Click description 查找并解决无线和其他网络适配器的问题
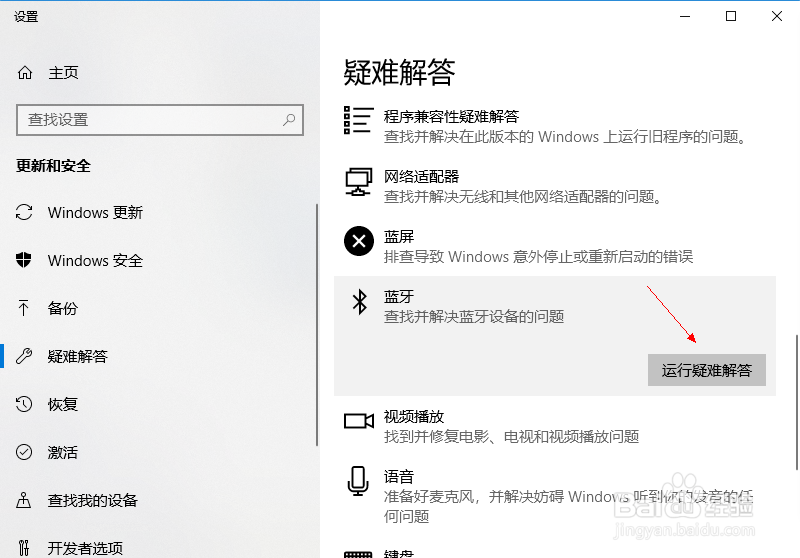Image resolution: width=800 pixels, height=558 pixels. [523, 196]
